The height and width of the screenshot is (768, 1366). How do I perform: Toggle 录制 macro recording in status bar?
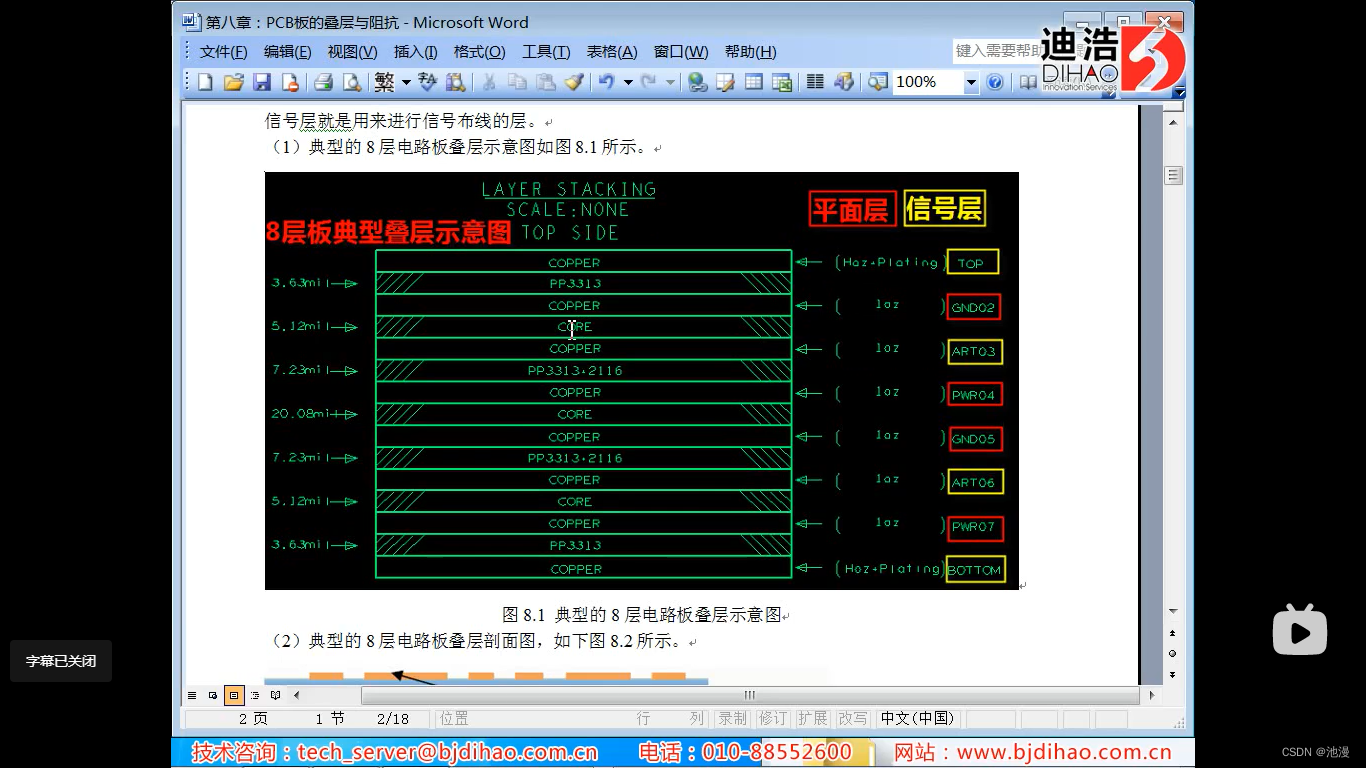point(732,718)
